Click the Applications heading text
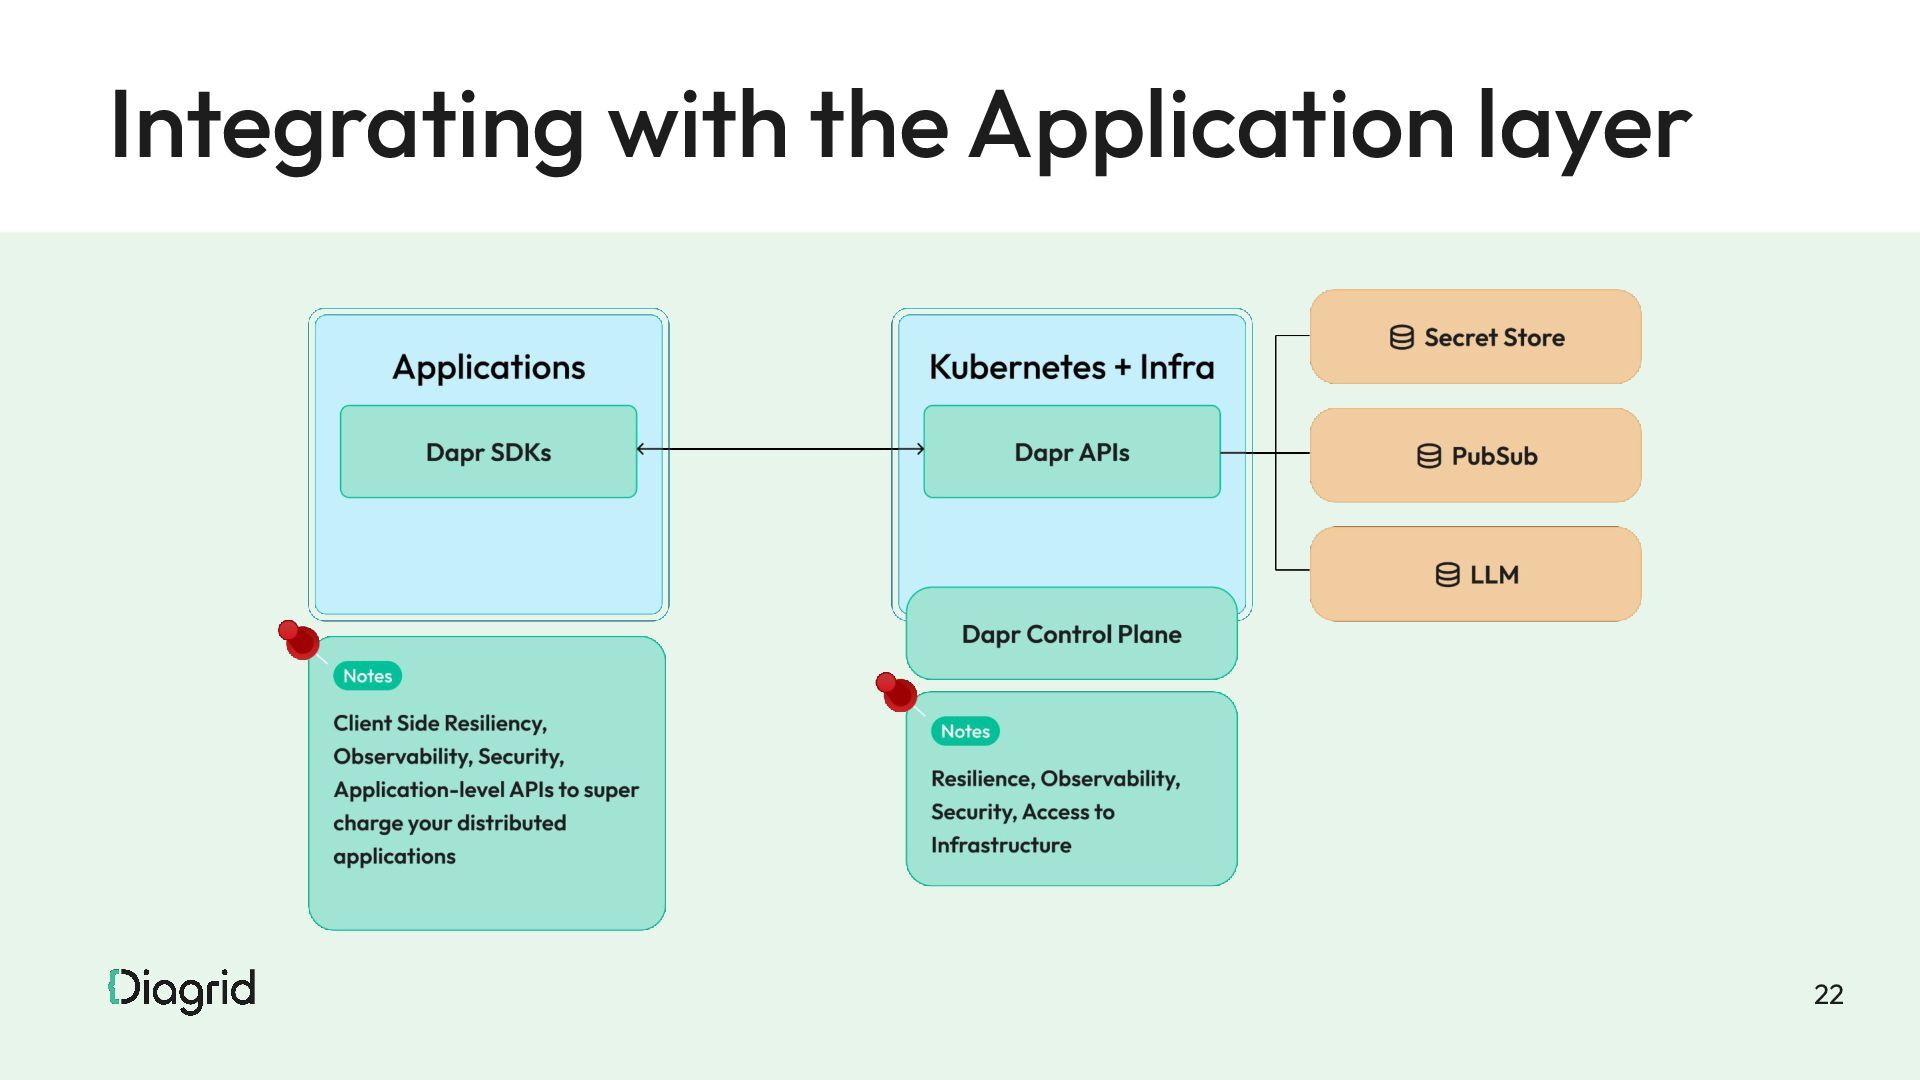Image resolution: width=1920 pixels, height=1080 pixels. pyautogui.click(x=488, y=367)
